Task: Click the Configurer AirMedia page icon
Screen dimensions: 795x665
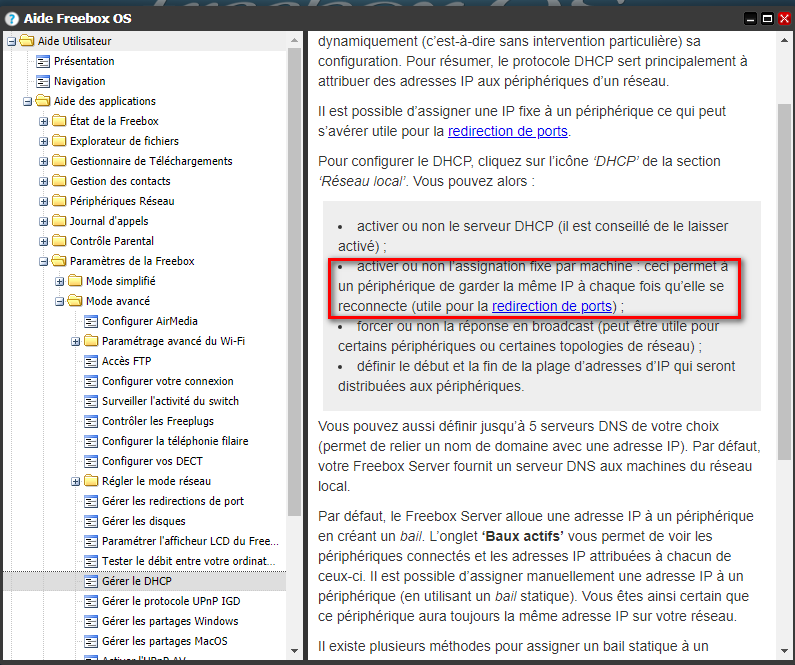Action: click(91, 321)
